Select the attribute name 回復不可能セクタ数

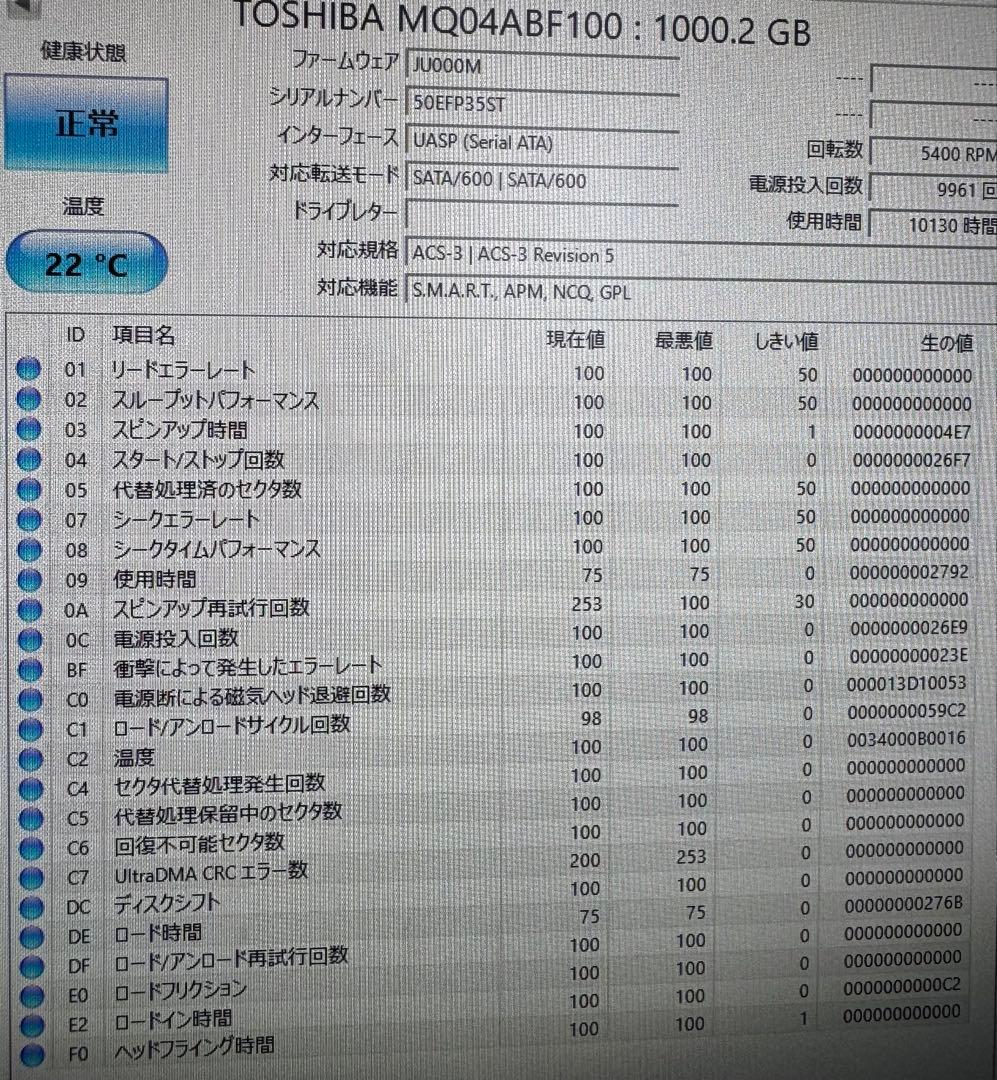pos(199,844)
